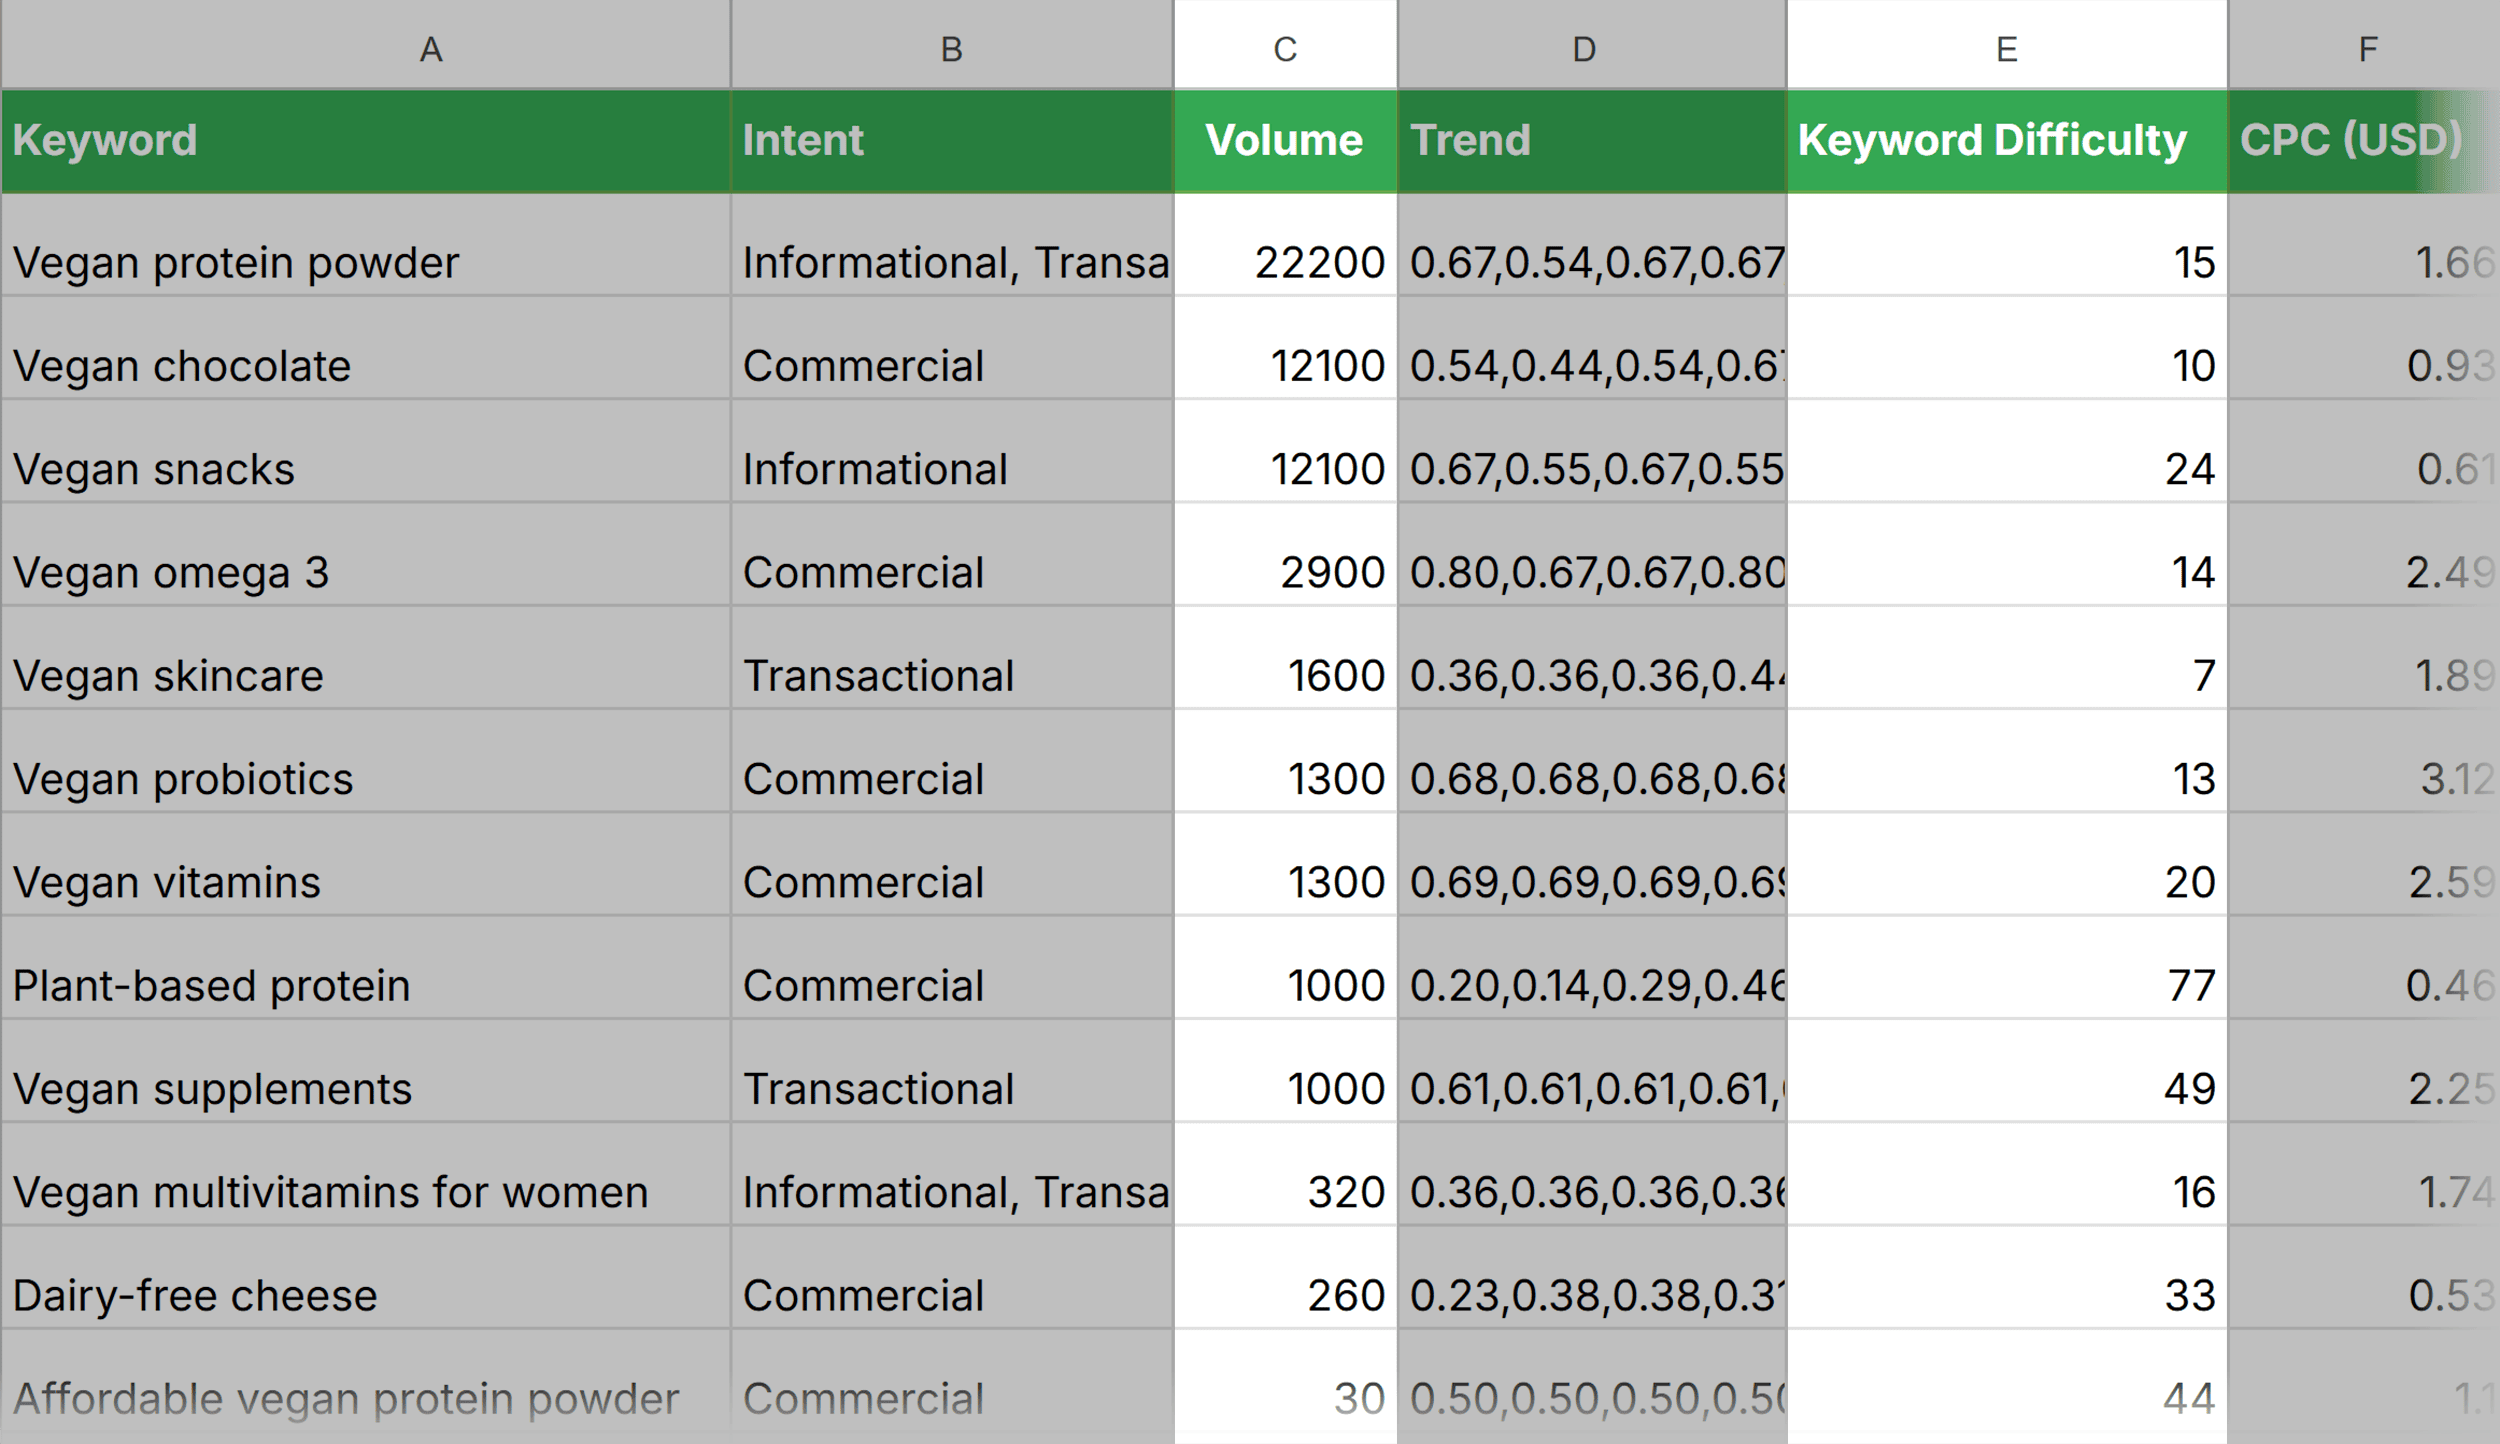
Task: Select the Vegan multivitamins for women cell
Action: coord(366,1174)
